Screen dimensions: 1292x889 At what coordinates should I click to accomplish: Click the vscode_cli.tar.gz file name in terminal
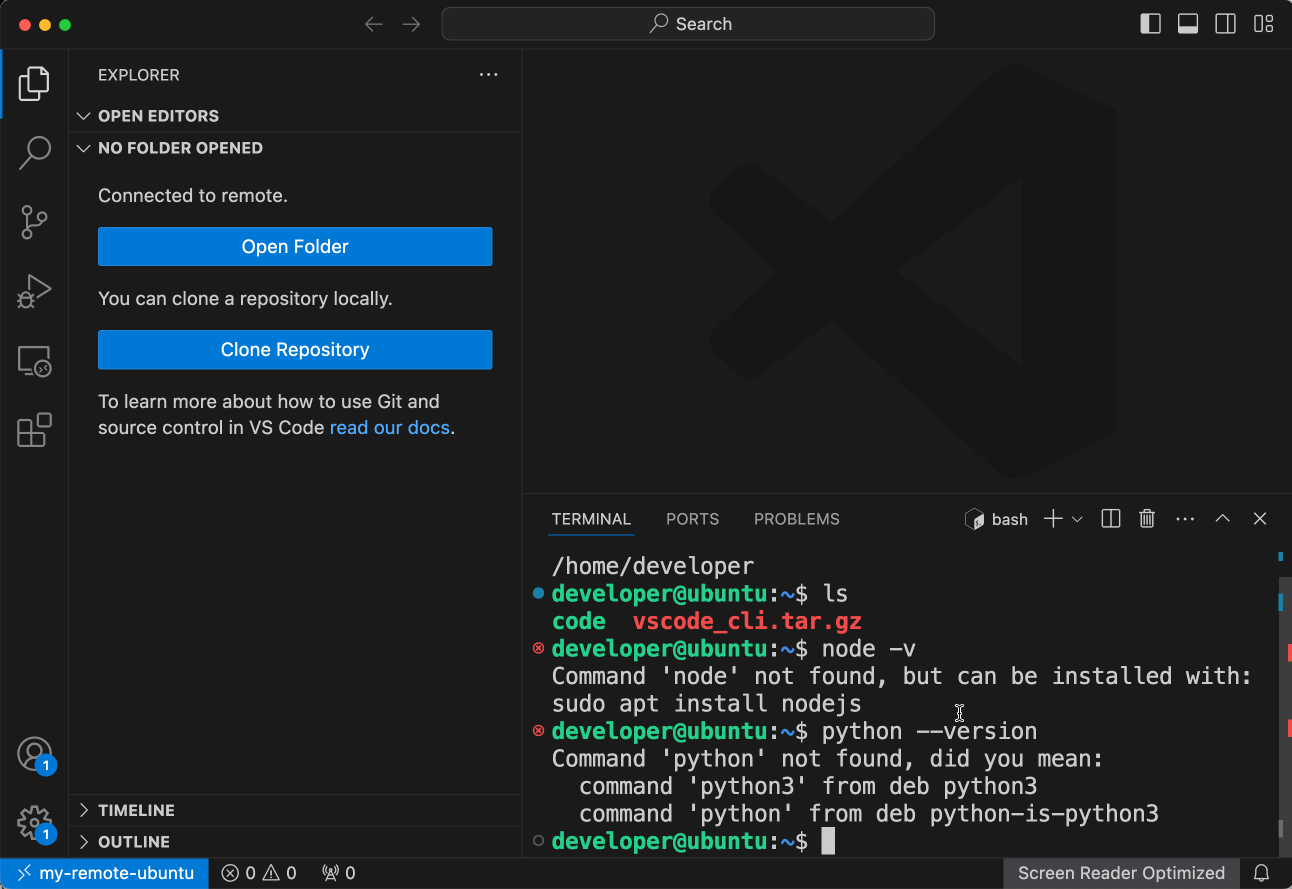coord(747,621)
